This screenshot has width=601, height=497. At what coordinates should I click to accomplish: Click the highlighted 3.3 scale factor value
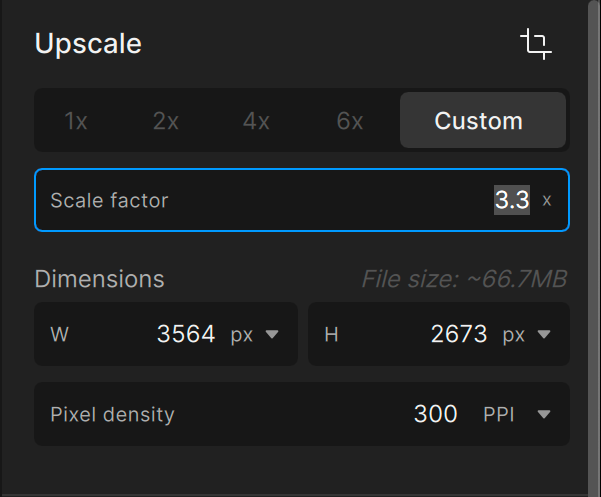tap(511, 200)
